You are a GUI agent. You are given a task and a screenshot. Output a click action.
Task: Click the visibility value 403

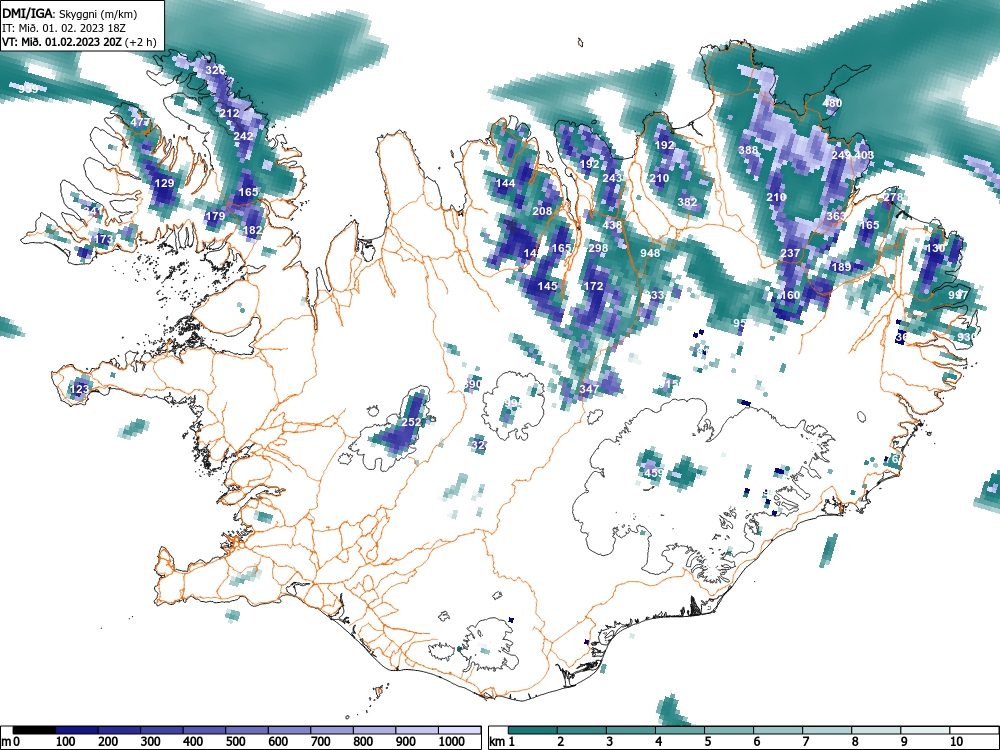pos(865,155)
